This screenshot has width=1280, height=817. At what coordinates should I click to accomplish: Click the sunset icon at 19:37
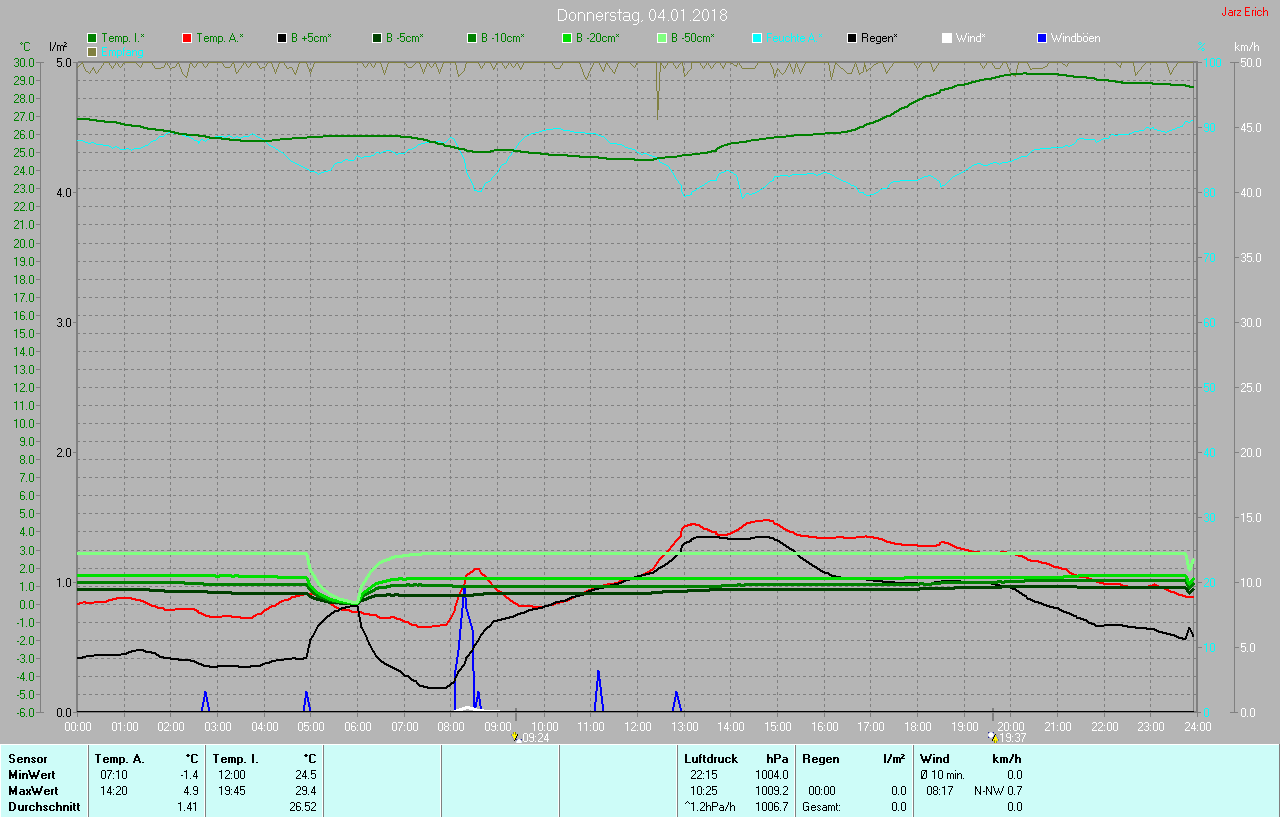[992, 737]
